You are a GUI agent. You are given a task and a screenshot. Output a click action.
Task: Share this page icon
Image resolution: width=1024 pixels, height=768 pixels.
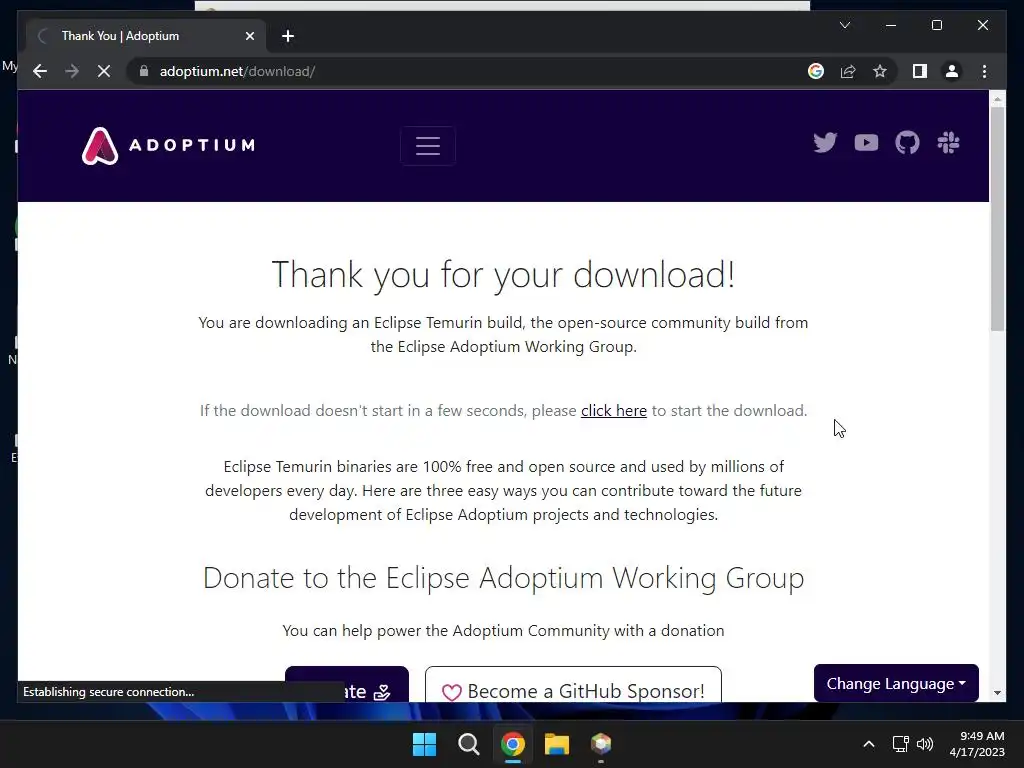click(848, 71)
